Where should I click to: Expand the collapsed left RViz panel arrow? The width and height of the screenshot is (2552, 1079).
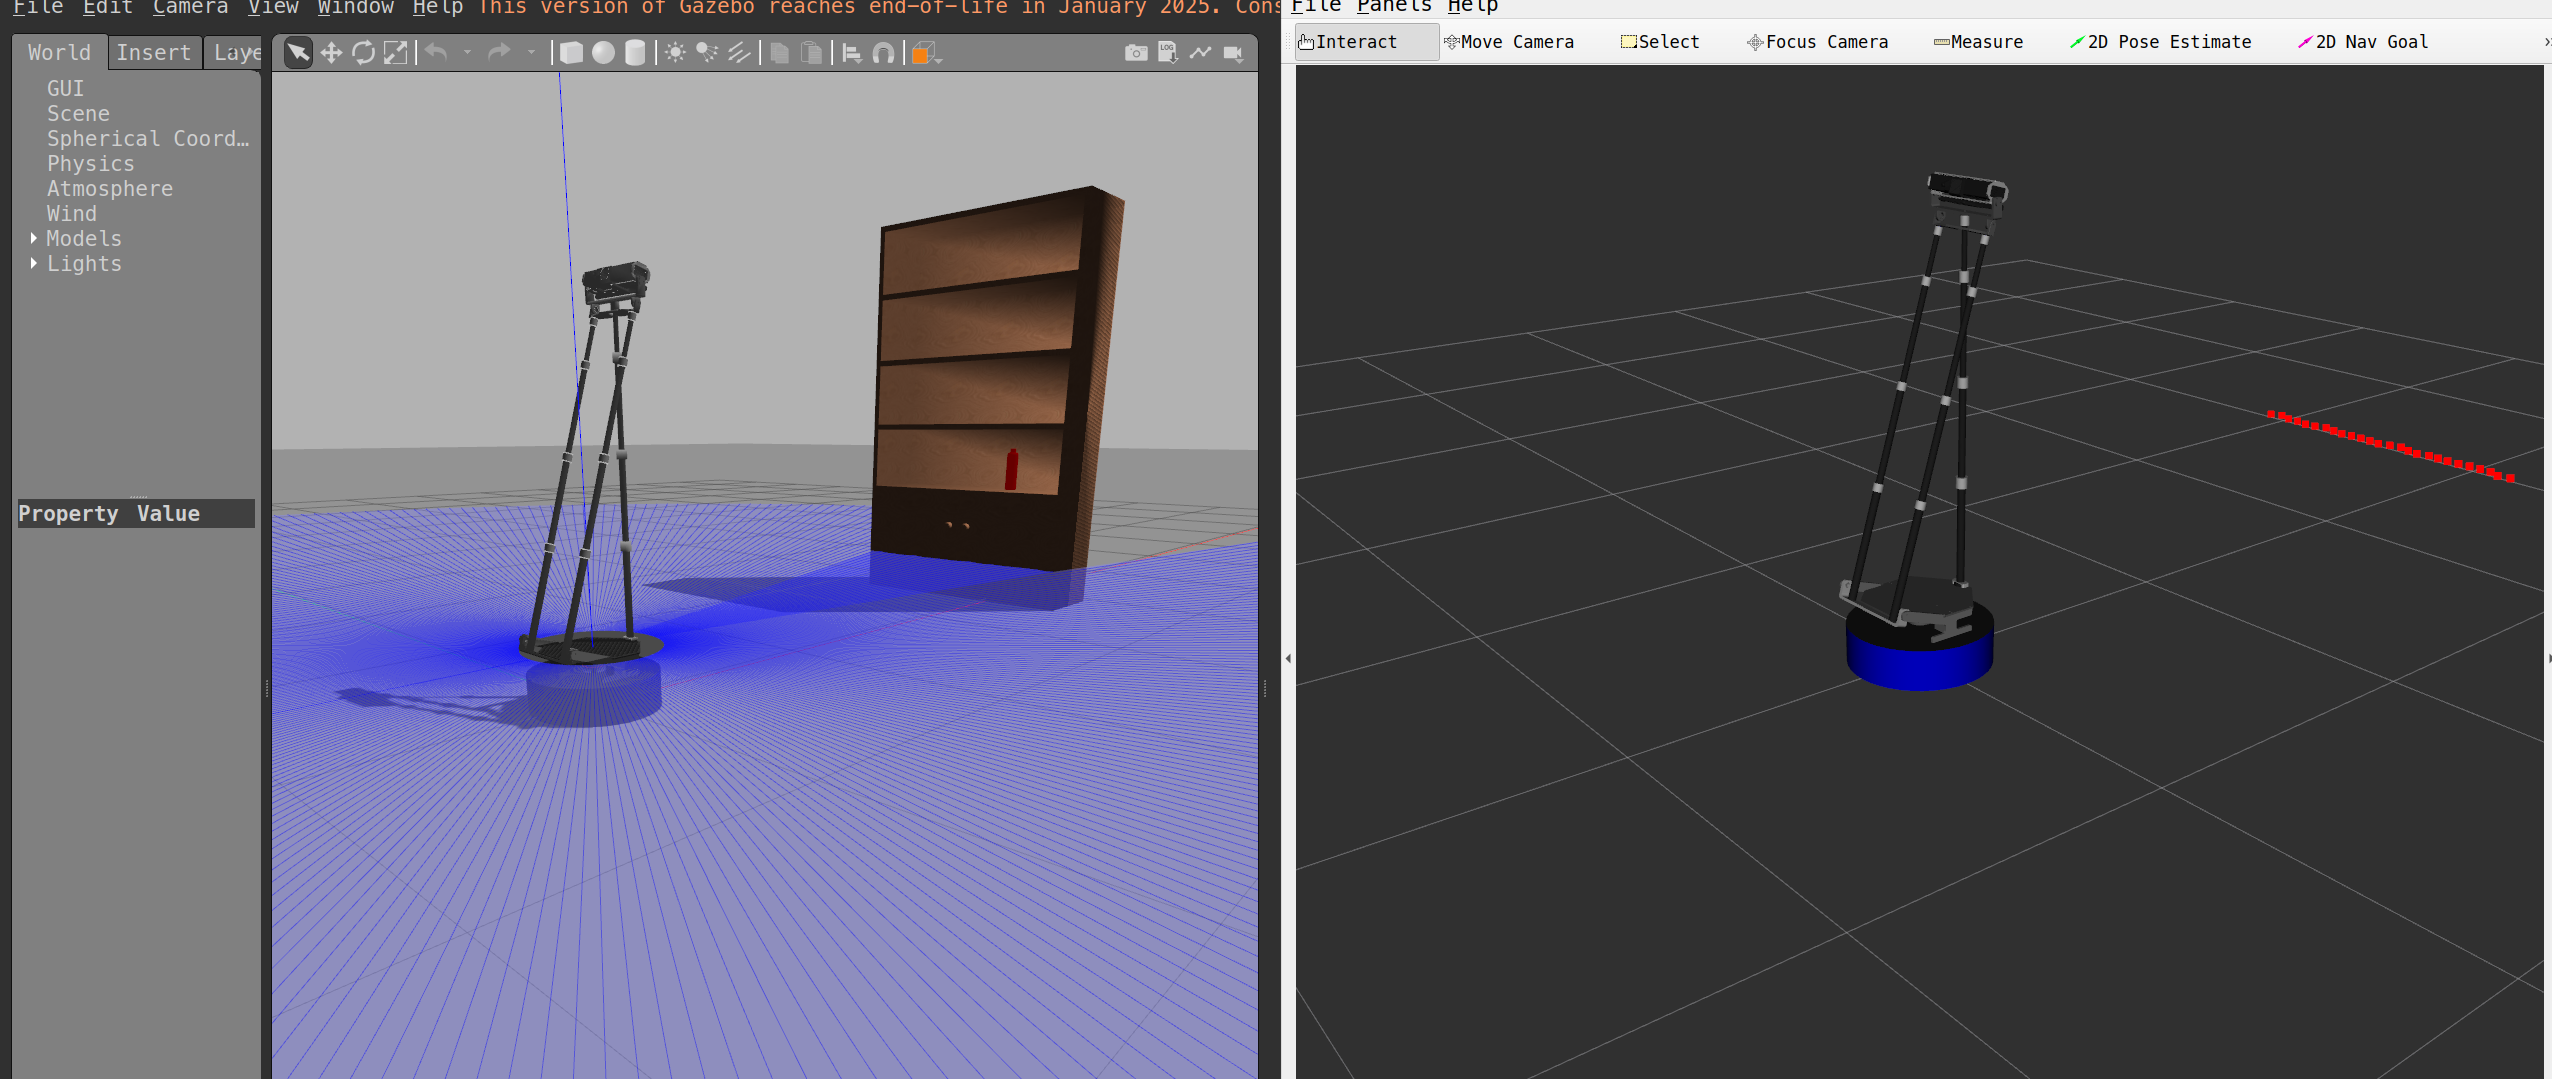pyautogui.click(x=1288, y=658)
